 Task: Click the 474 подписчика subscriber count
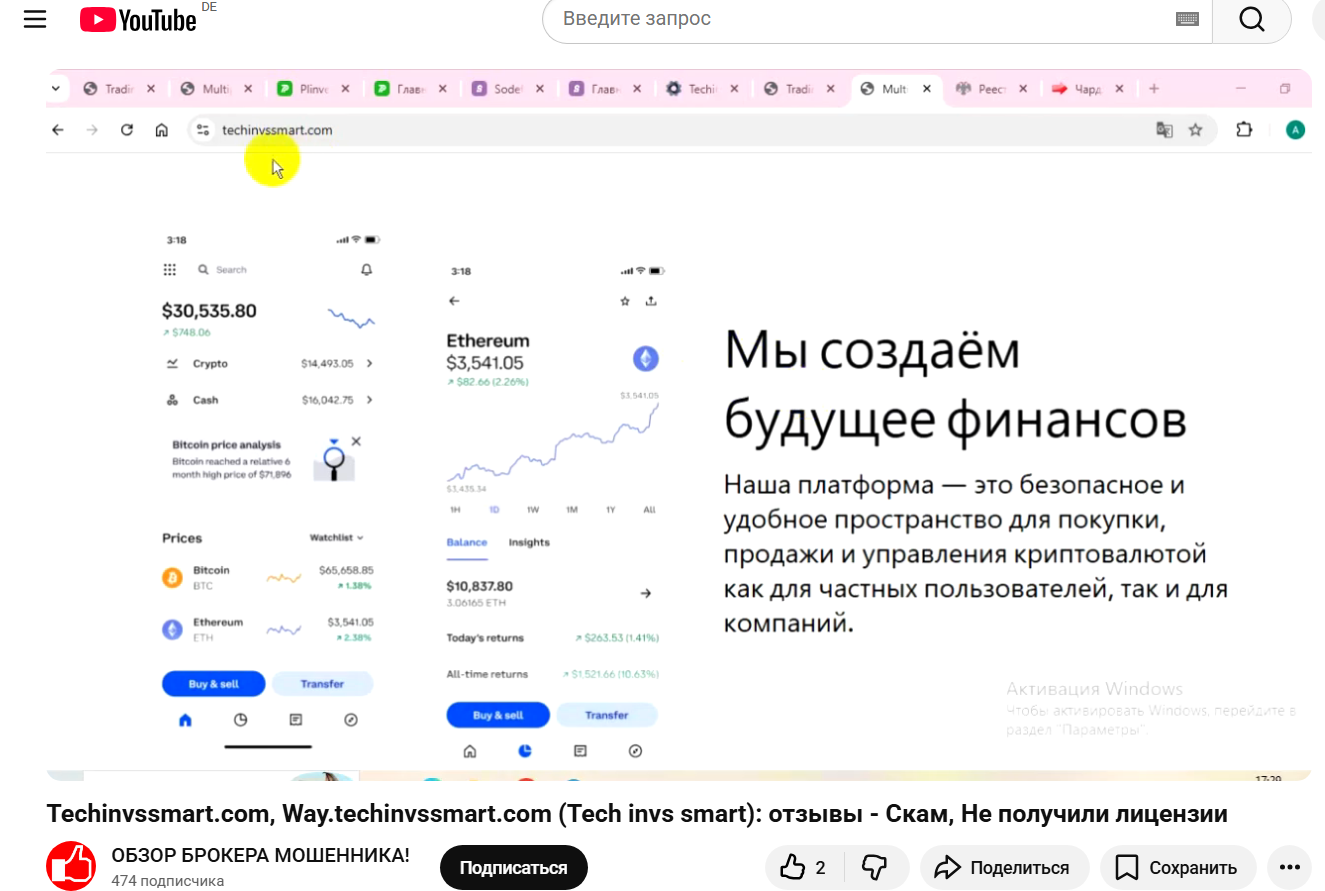click(168, 881)
